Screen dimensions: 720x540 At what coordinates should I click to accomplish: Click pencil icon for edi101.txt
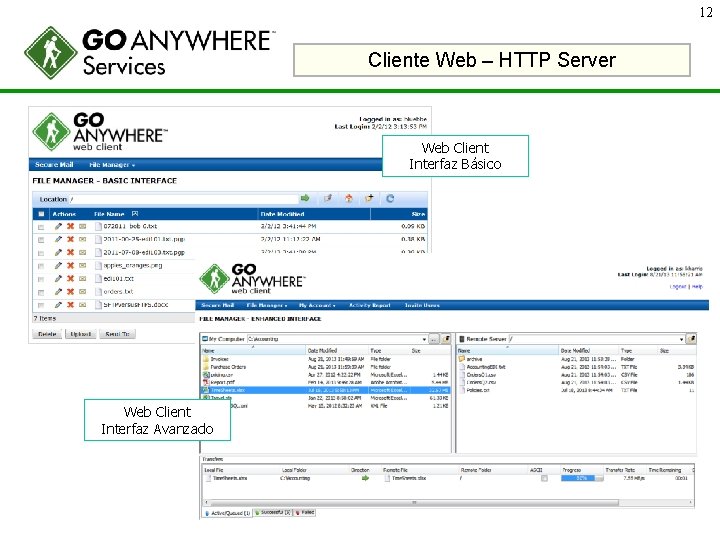click(x=58, y=278)
